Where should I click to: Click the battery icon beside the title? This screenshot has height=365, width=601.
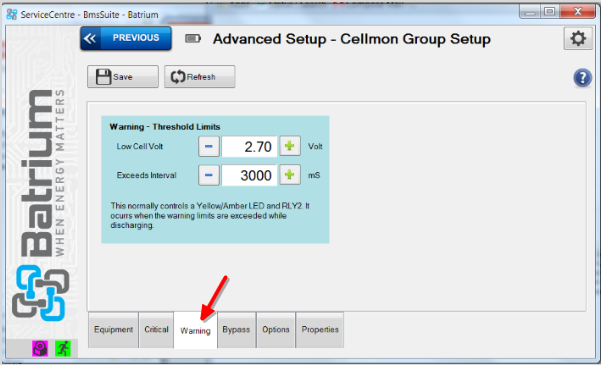[x=193, y=38]
